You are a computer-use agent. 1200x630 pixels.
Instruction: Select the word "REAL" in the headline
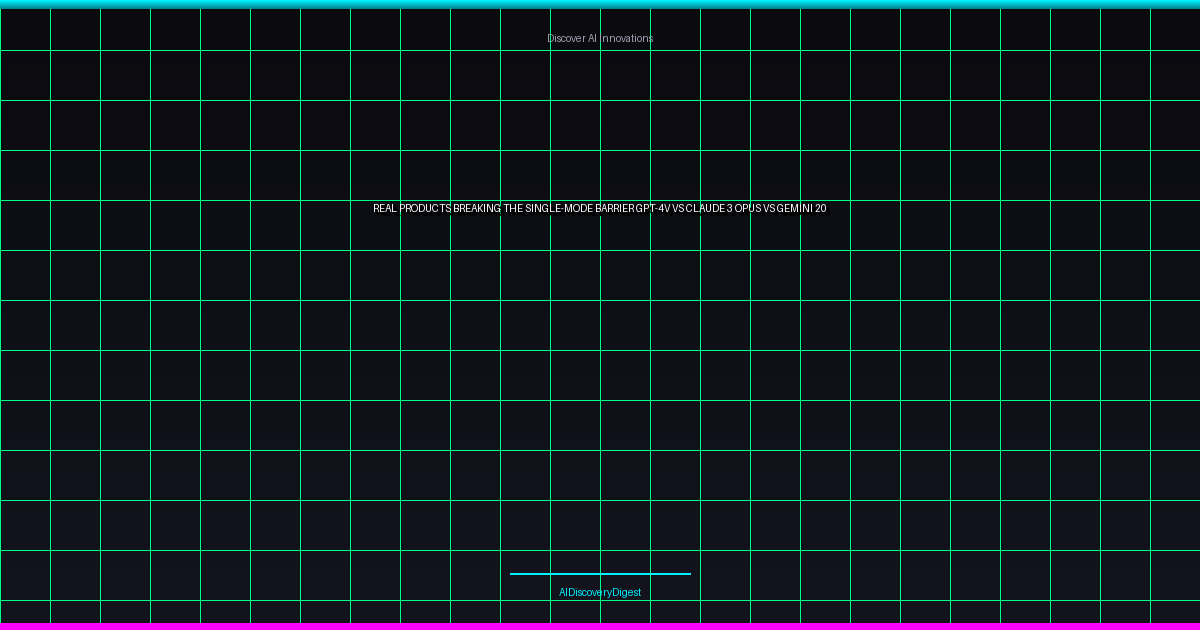click(385, 208)
